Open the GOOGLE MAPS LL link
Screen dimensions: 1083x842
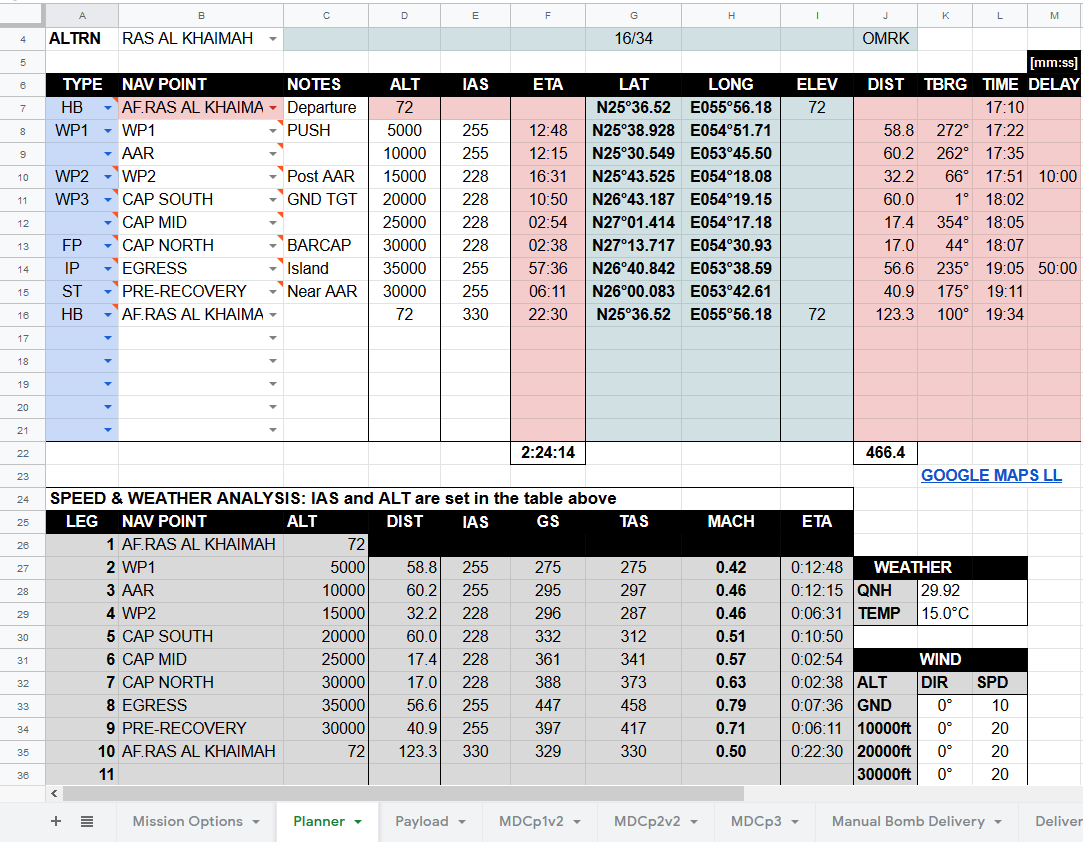click(x=991, y=476)
